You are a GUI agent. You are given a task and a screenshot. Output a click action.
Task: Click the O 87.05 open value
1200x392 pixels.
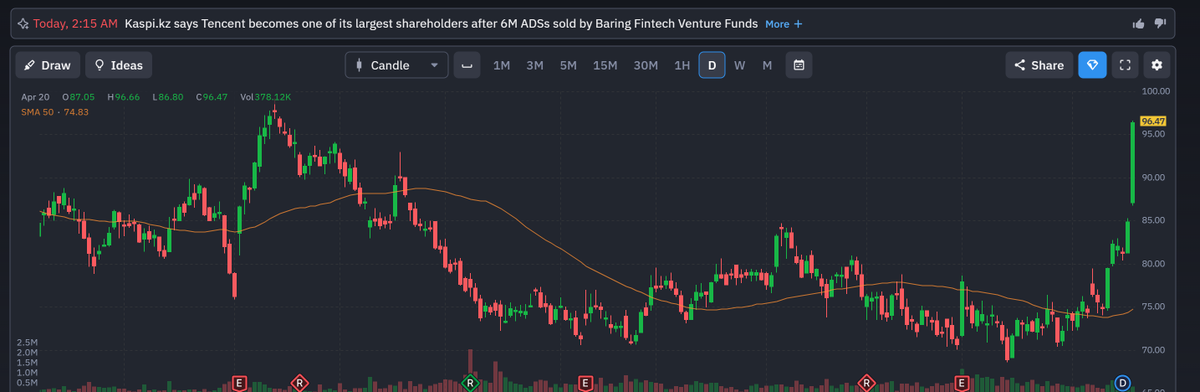pyautogui.click(x=78, y=97)
